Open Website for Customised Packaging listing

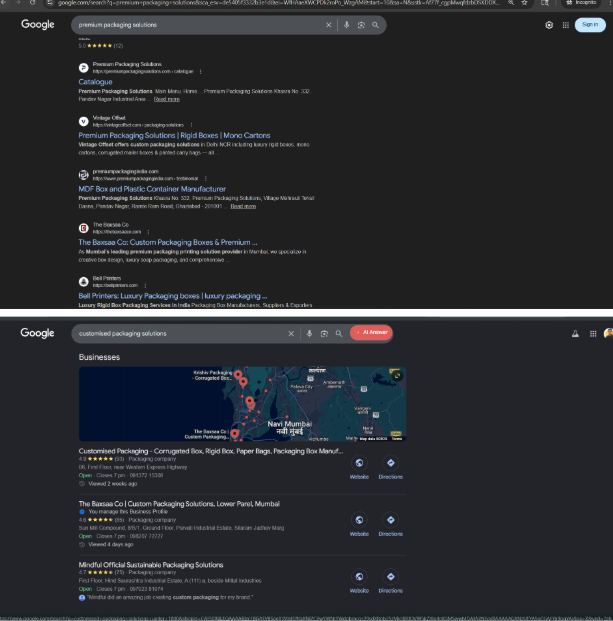[x=359, y=467]
